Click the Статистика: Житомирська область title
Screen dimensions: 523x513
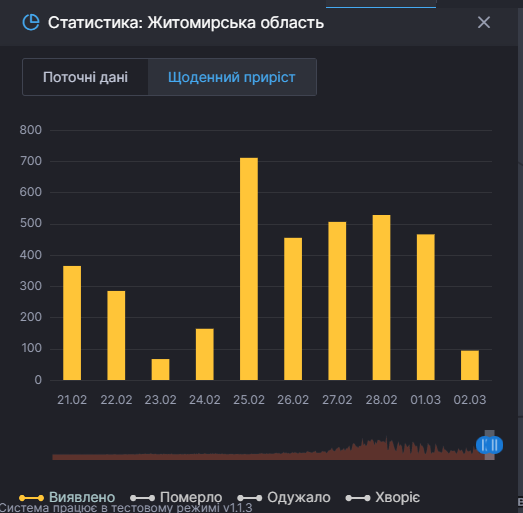tap(186, 23)
